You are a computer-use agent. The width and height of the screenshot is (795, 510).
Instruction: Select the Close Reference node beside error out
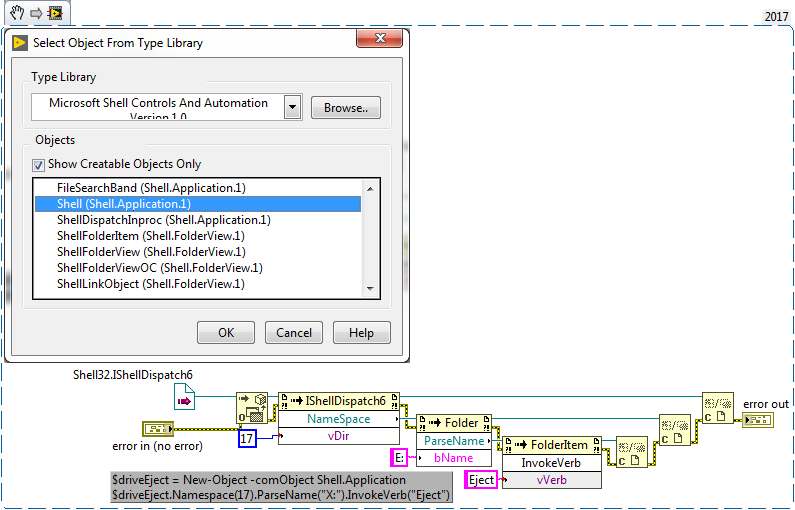point(718,408)
